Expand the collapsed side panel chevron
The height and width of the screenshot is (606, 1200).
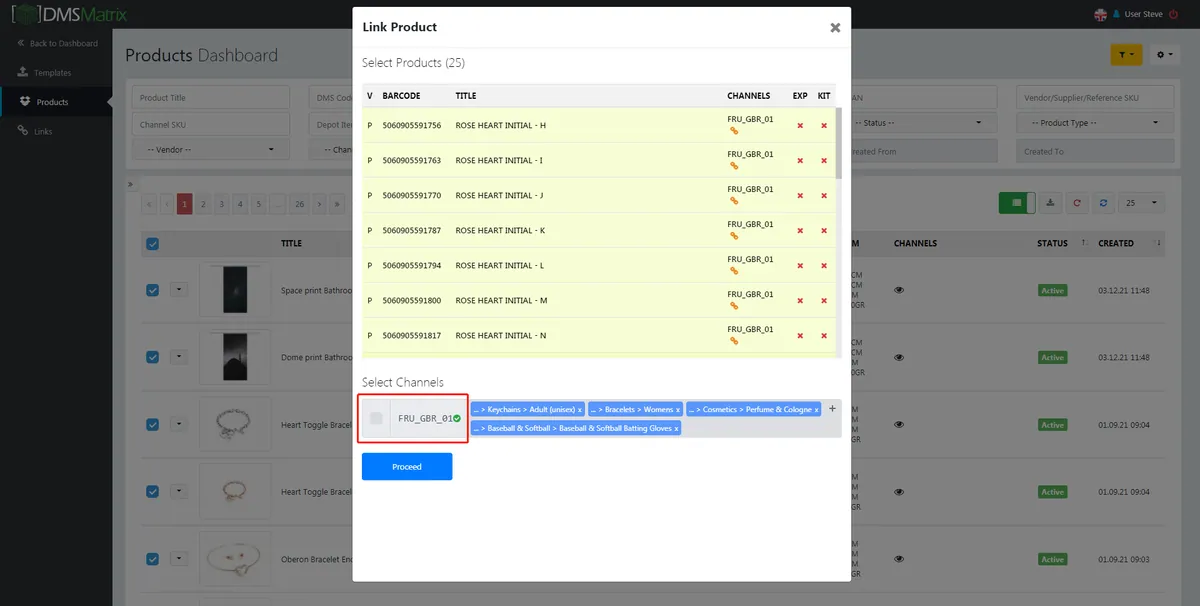[x=129, y=184]
